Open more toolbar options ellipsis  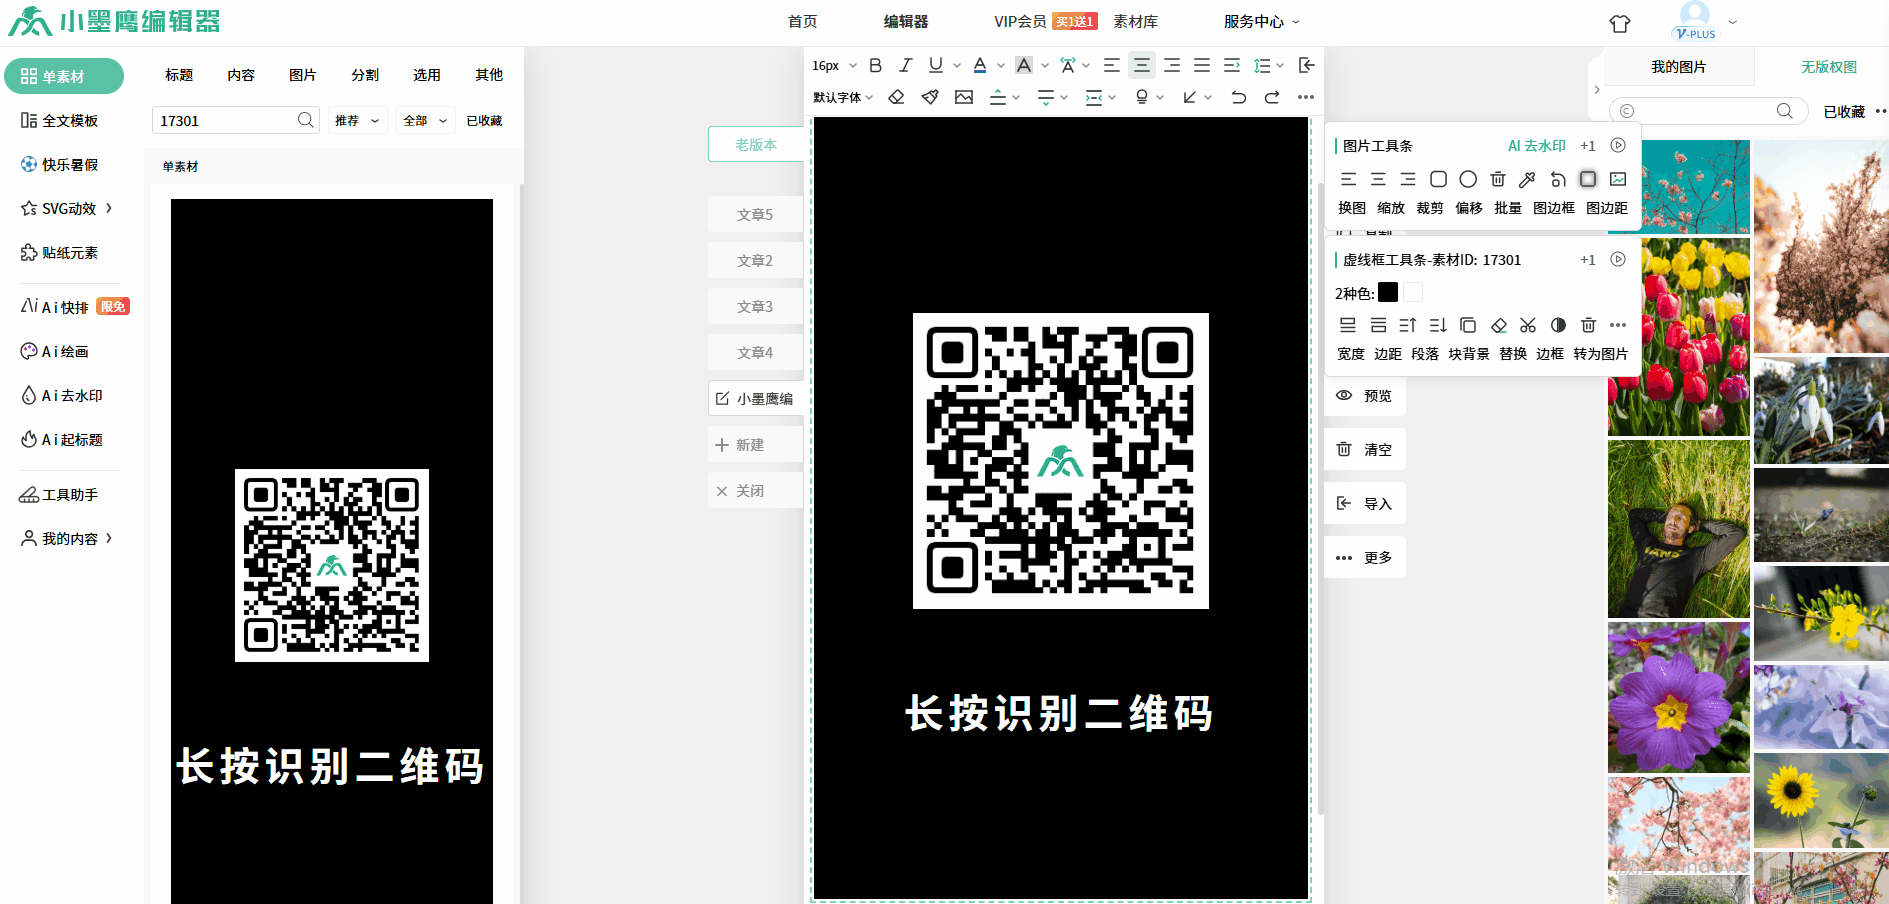tap(1306, 97)
